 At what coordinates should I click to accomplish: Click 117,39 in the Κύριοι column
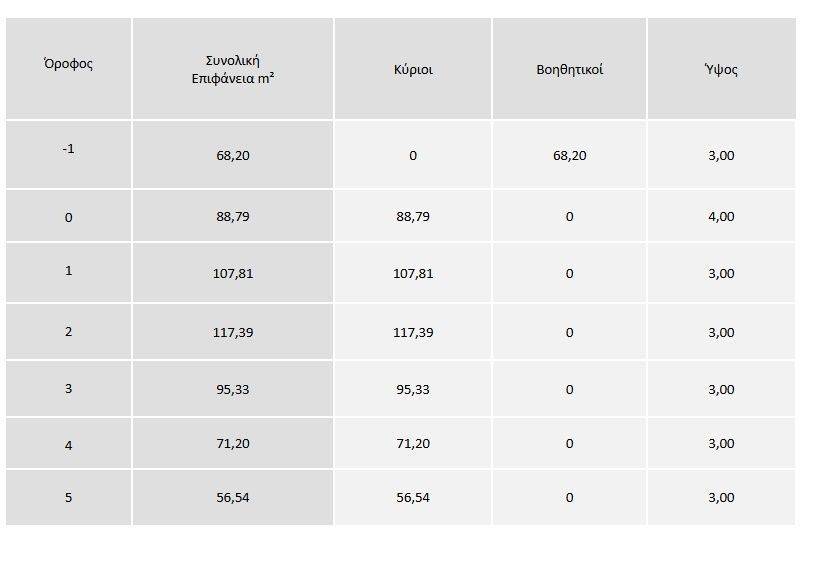tap(413, 332)
